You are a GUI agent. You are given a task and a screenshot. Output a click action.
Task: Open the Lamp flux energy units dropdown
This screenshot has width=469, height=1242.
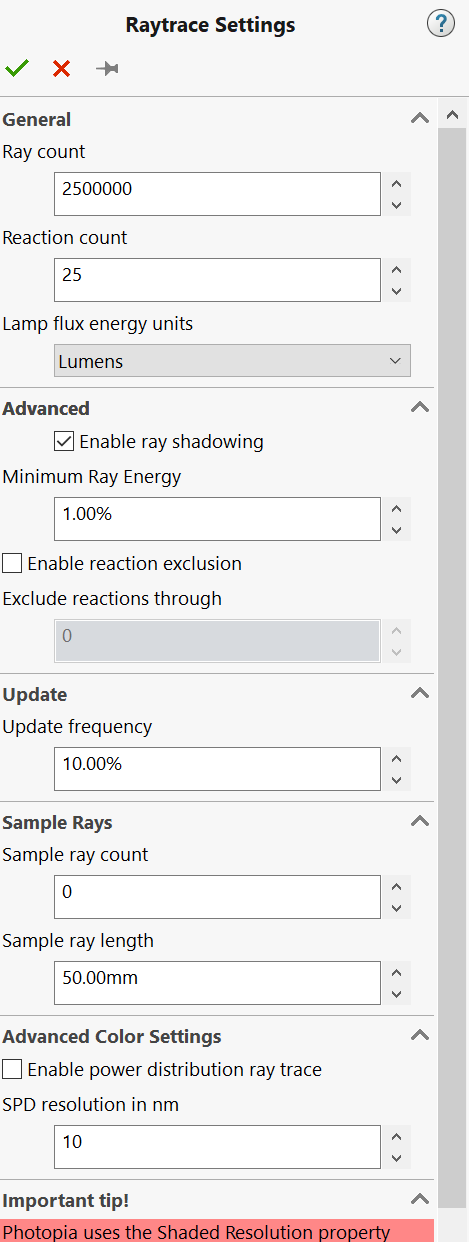pyautogui.click(x=232, y=361)
